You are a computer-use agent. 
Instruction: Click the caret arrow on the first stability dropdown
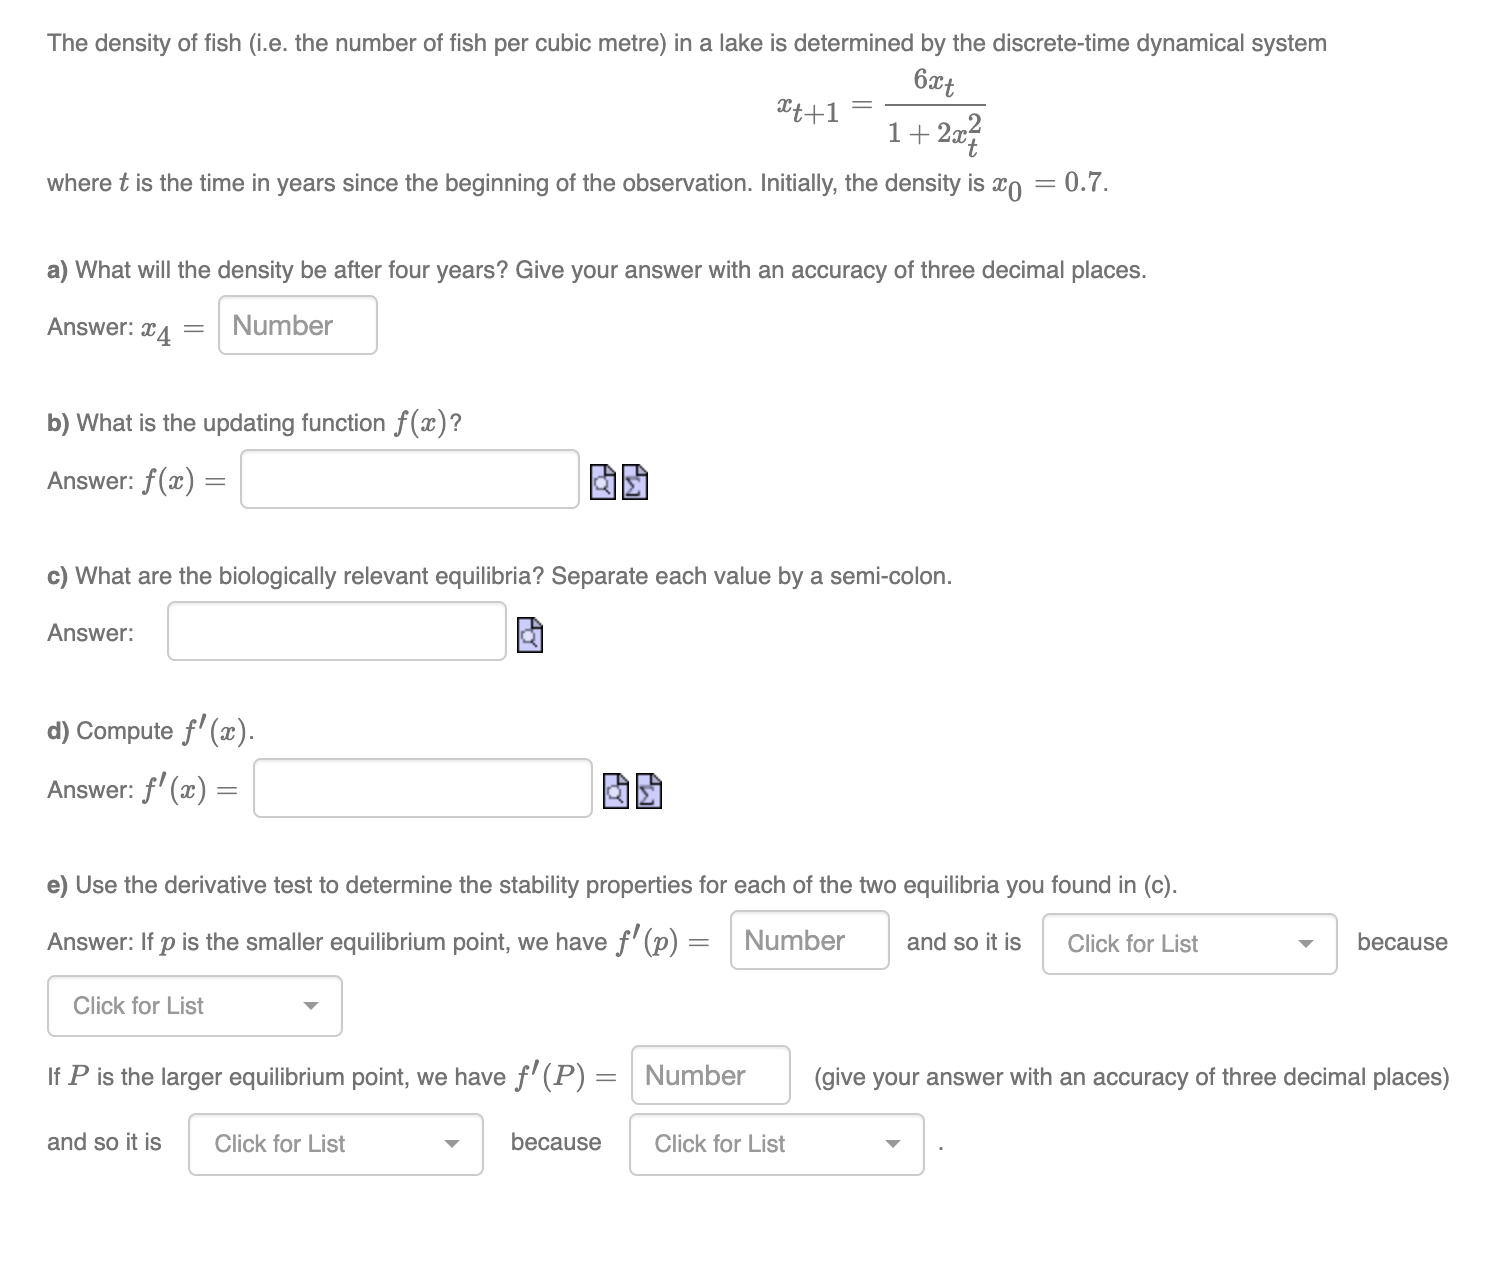click(x=1308, y=943)
